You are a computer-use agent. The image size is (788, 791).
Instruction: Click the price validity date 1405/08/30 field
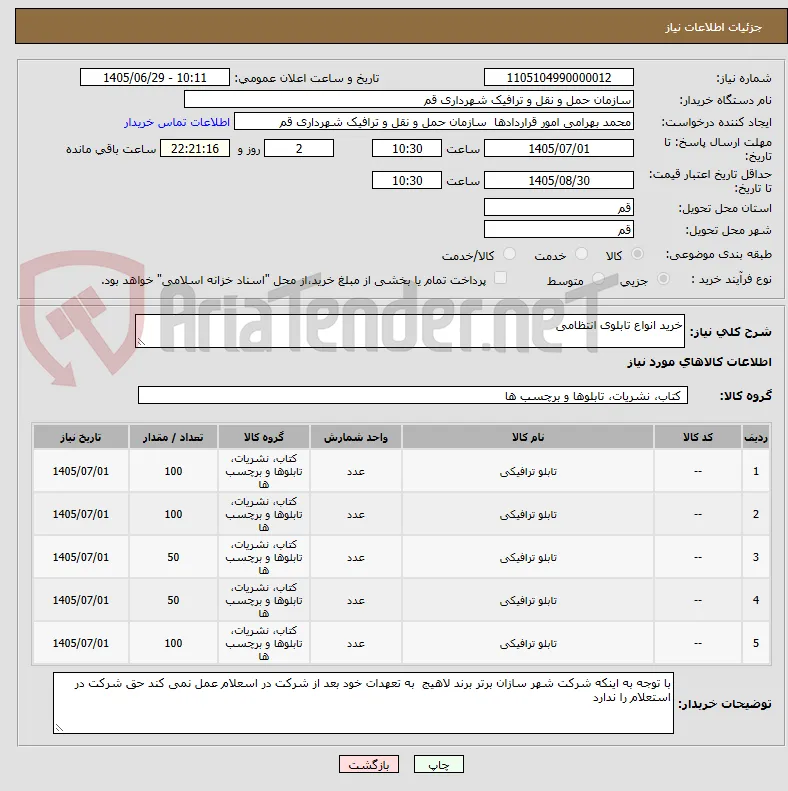pyautogui.click(x=558, y=181)
